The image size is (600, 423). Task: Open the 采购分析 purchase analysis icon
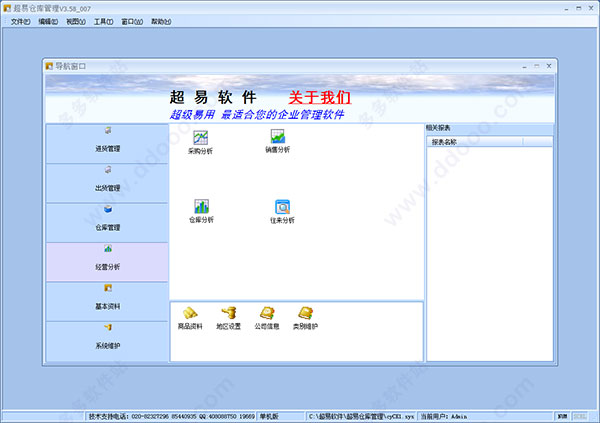point(200,142)
